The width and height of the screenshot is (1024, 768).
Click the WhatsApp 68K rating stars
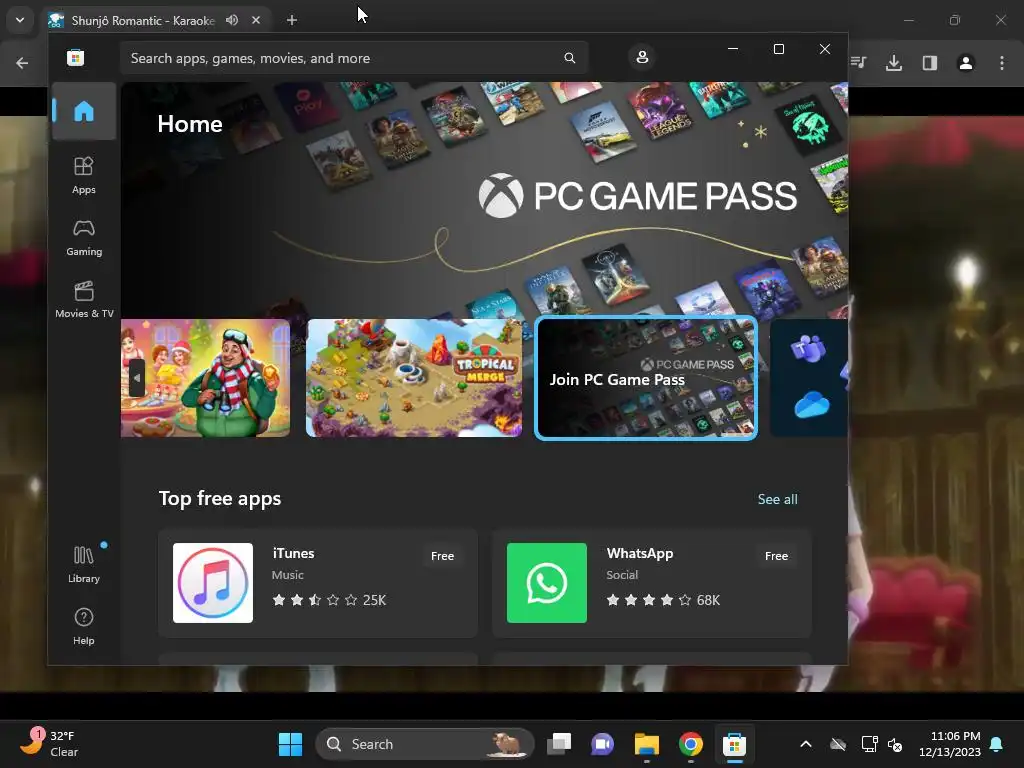(663, 600)
